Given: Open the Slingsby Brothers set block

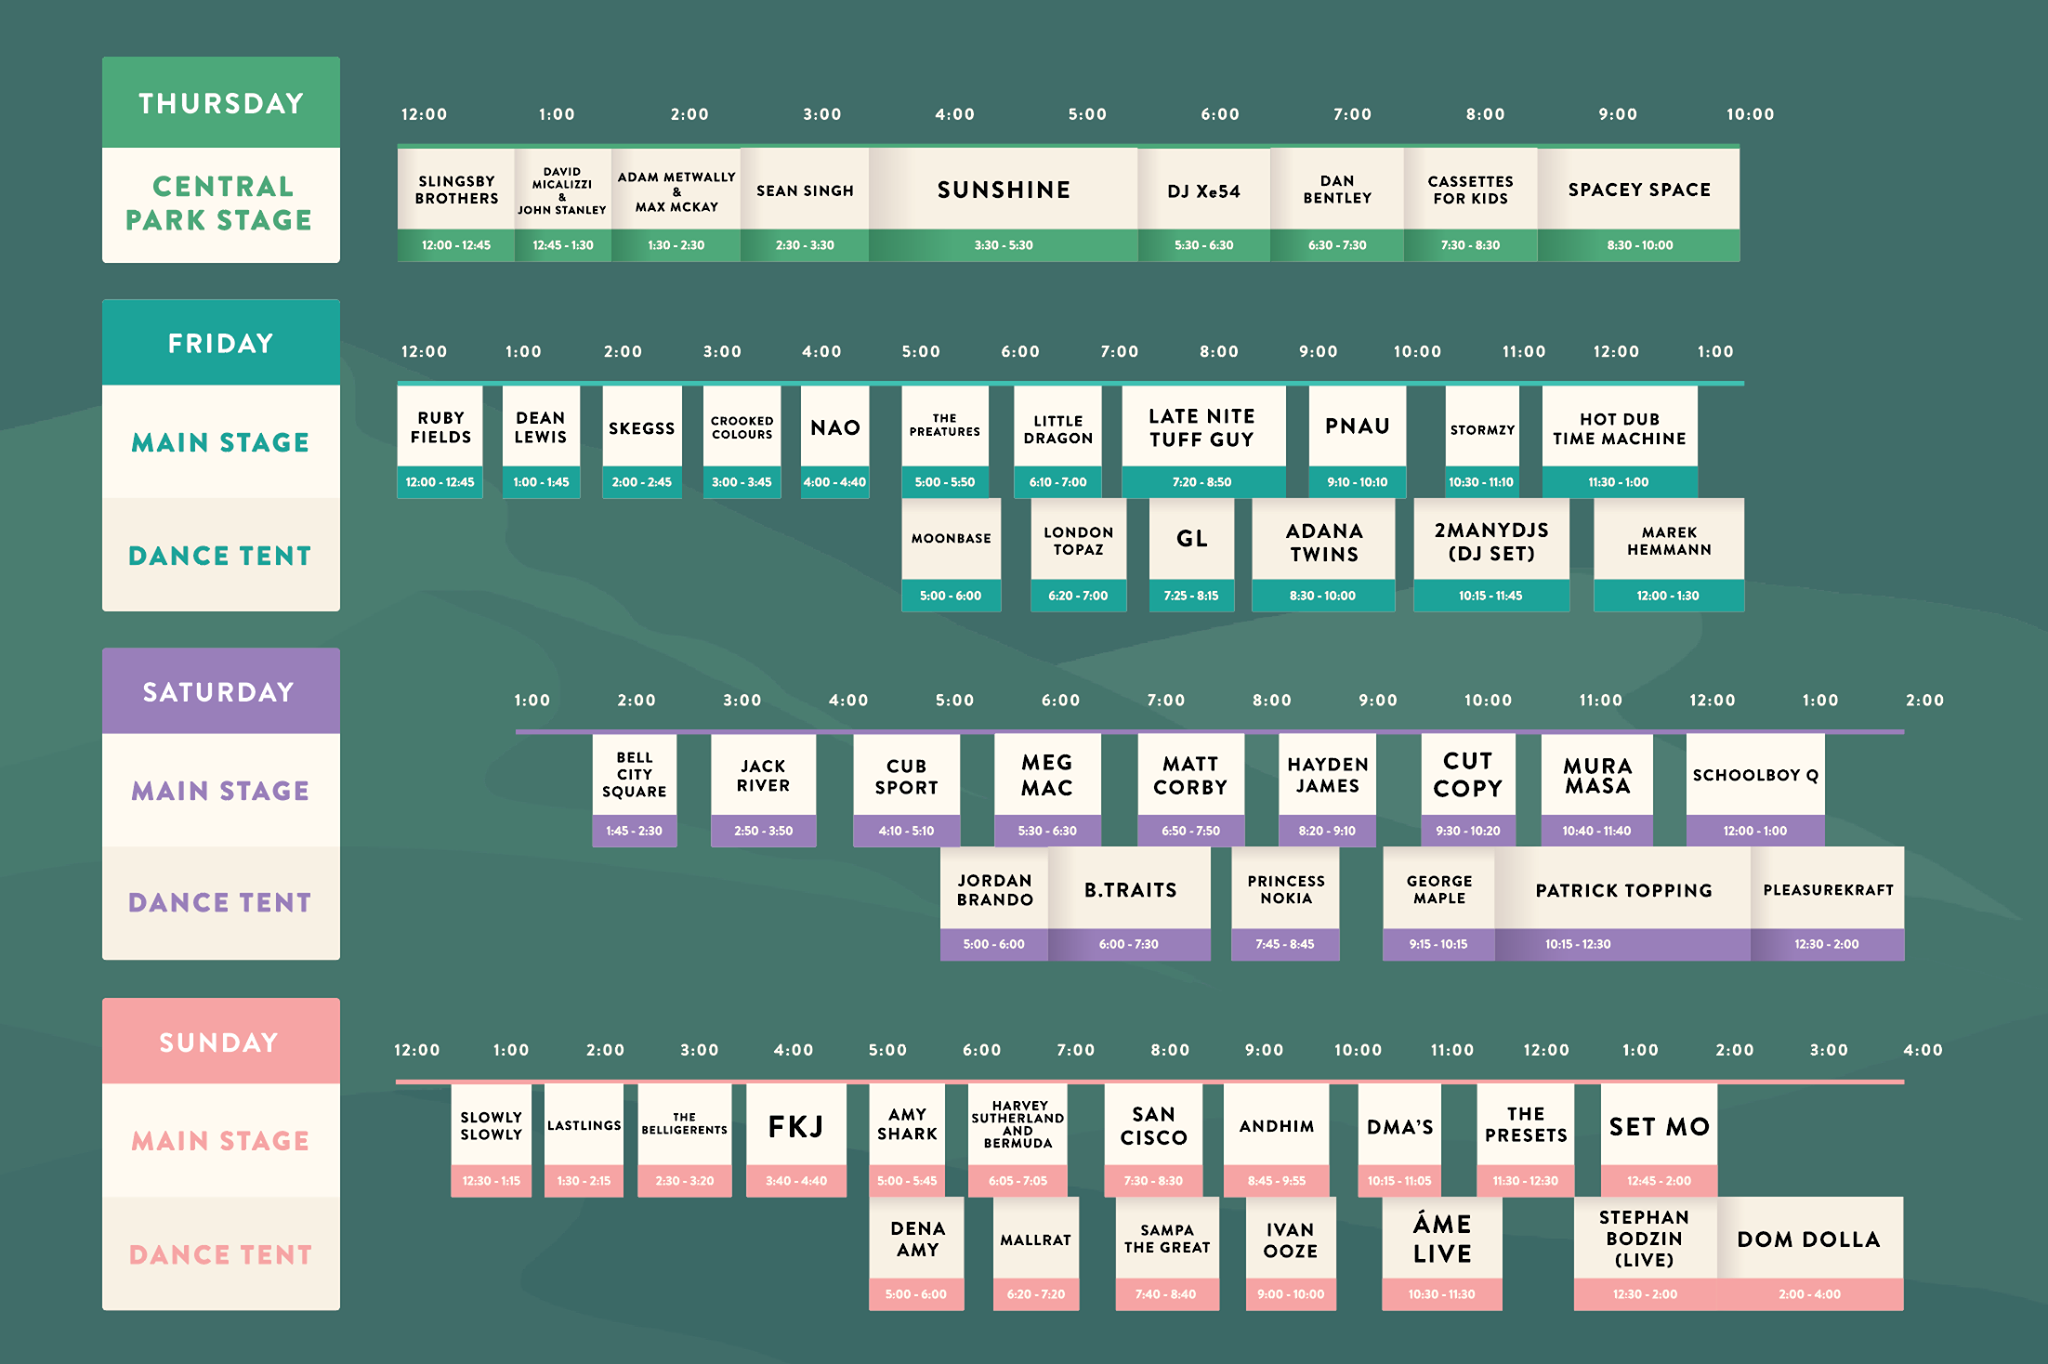Looking at the screenshot, I should pos(456,205).
